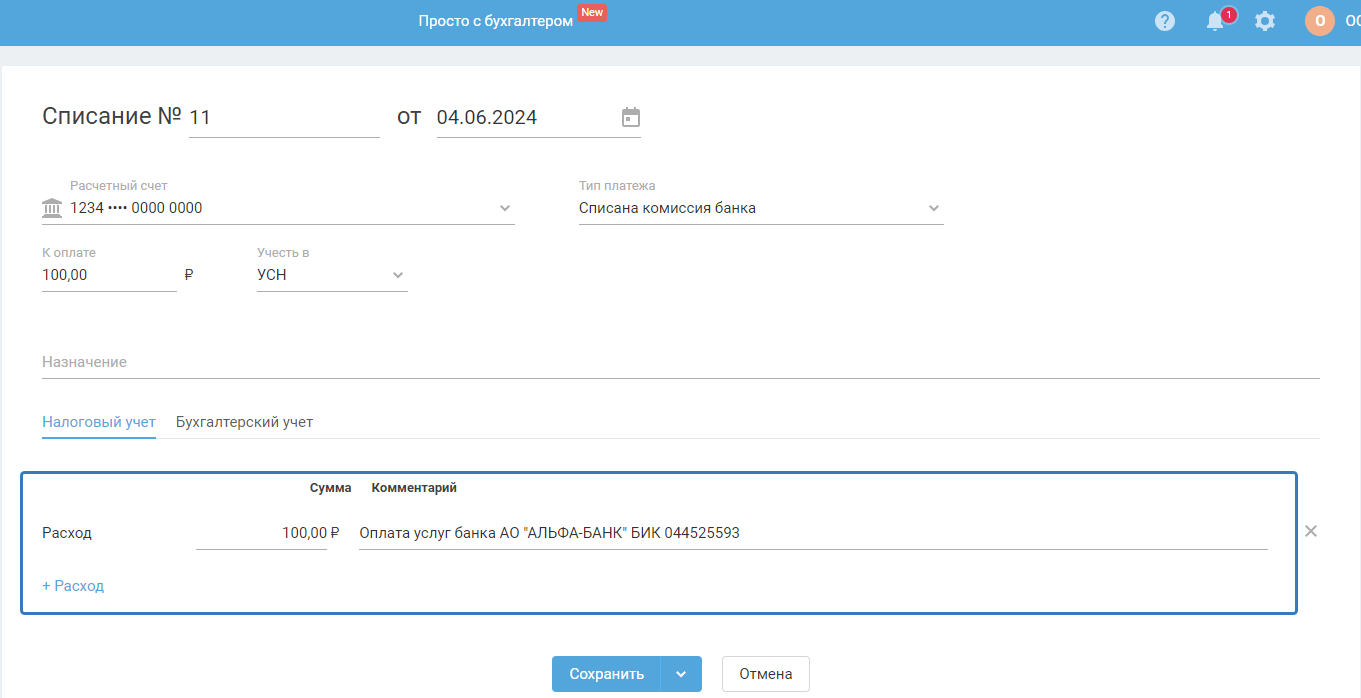Remove the expense row with X icon
1361x698 pixels.
[1311, 531]
